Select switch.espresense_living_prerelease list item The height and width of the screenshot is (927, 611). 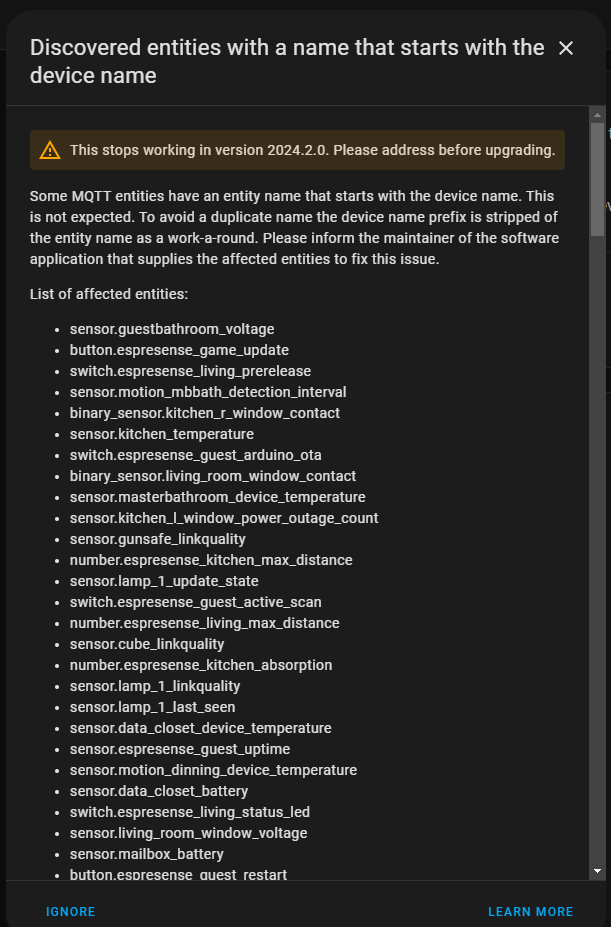190,371
